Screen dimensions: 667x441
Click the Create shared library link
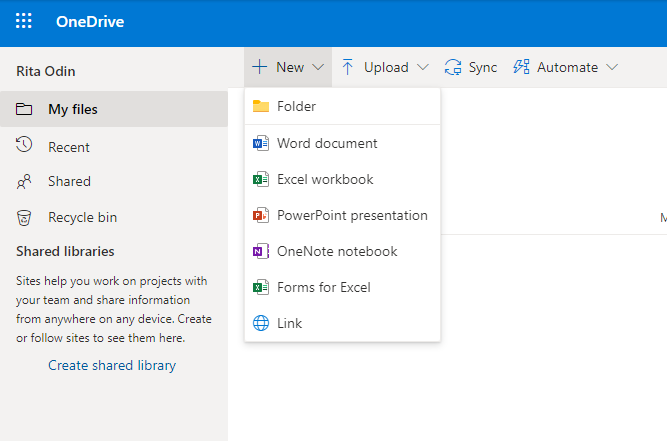[112, 365]
